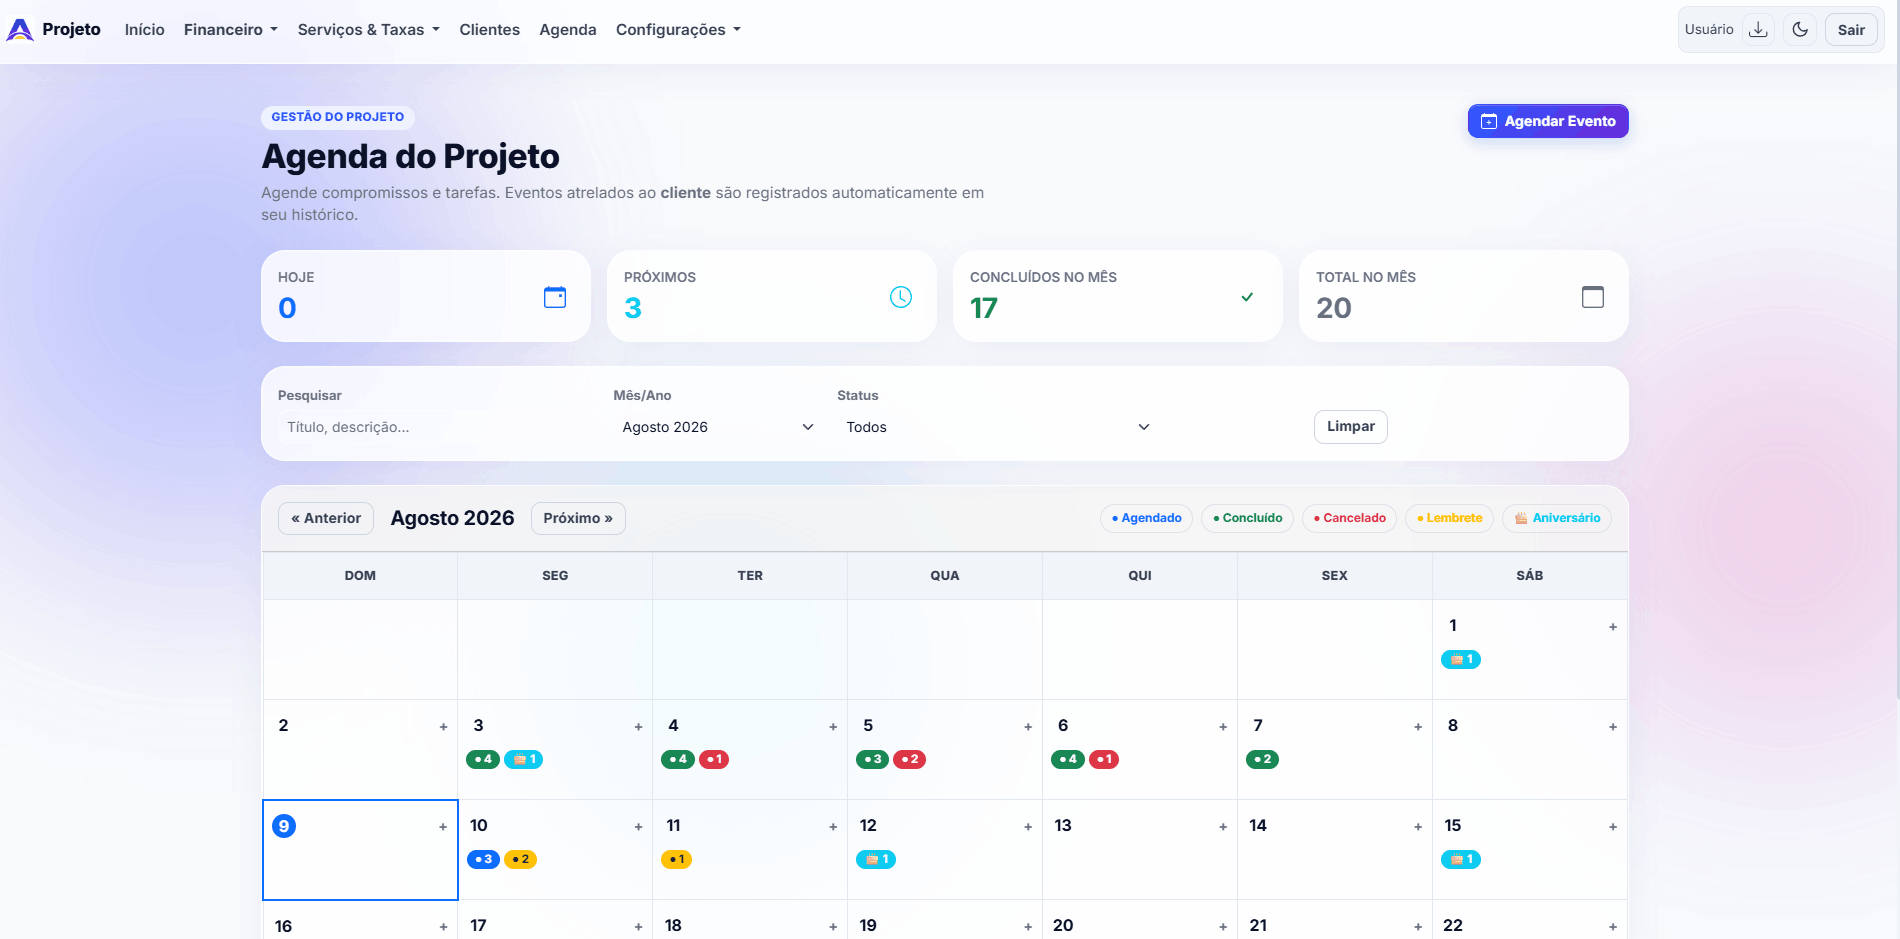
Task: Click the Agosto 2026 calendar heading
Action: [453, 518]
